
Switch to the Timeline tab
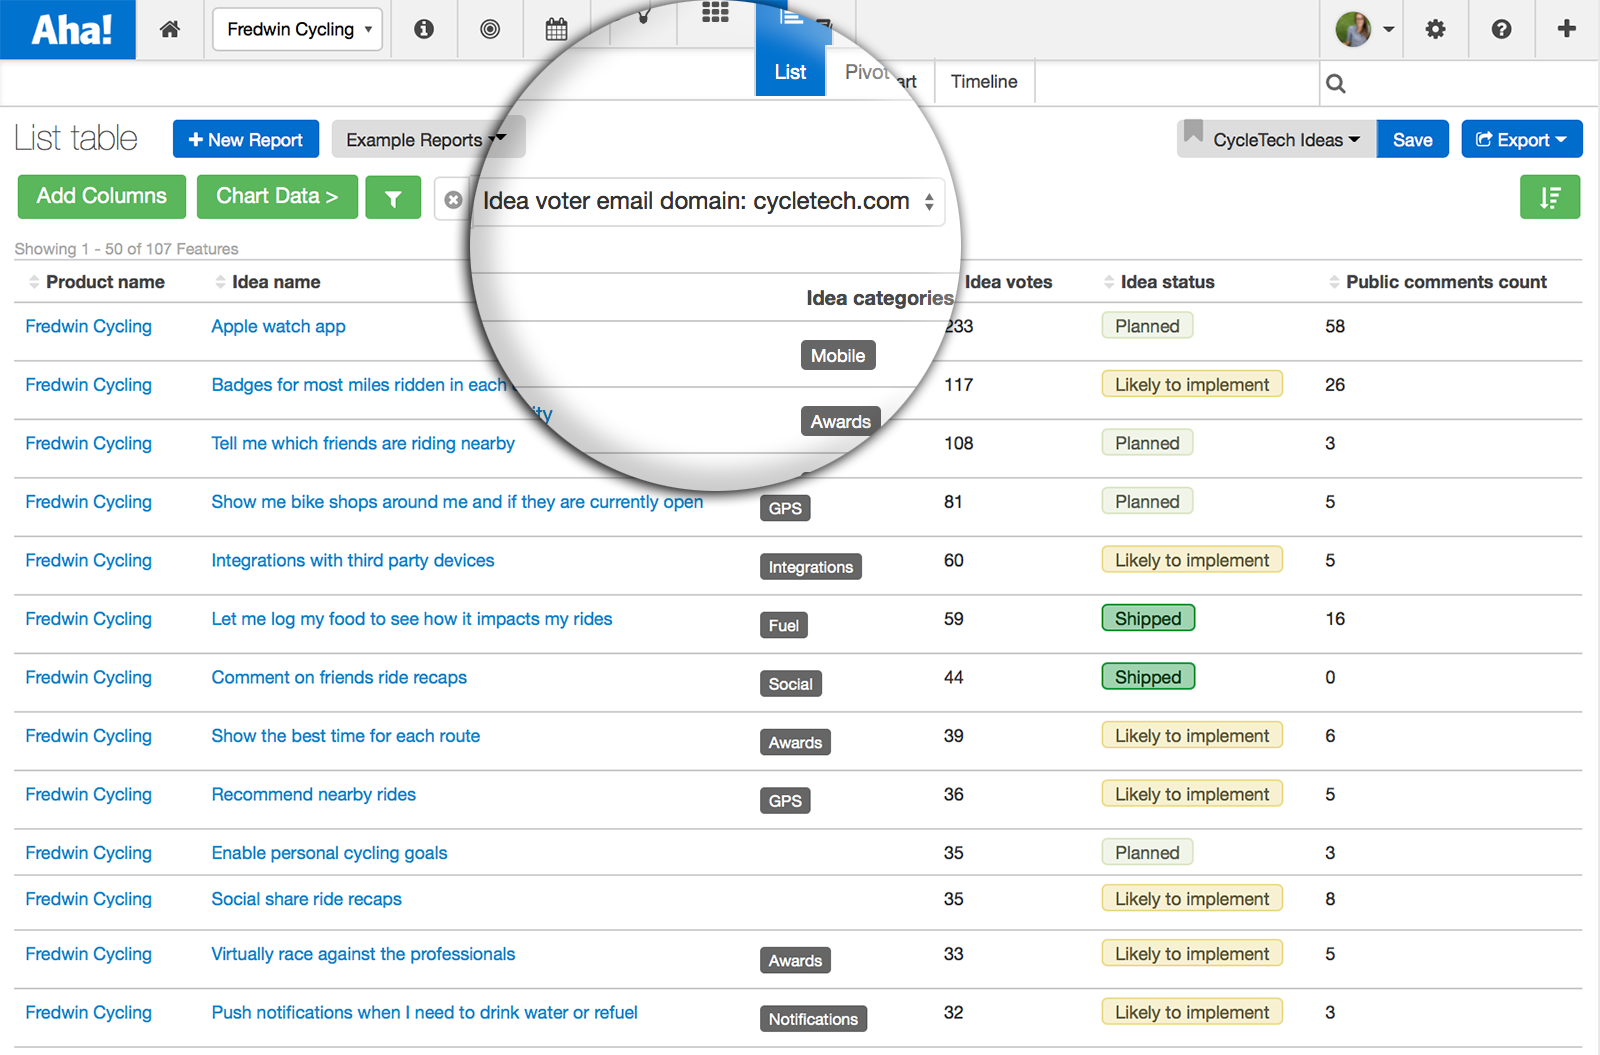[x=983, y=81]
